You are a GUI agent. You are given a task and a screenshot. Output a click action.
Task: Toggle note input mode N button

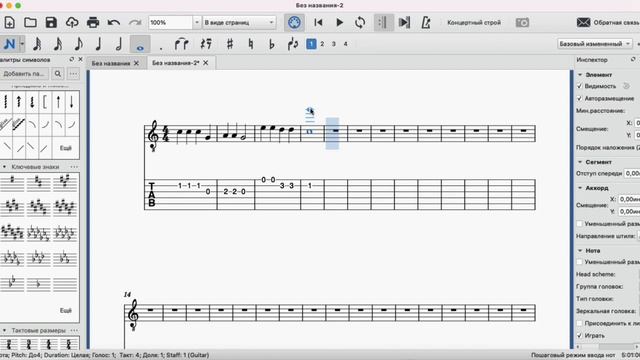coord(9,44)
